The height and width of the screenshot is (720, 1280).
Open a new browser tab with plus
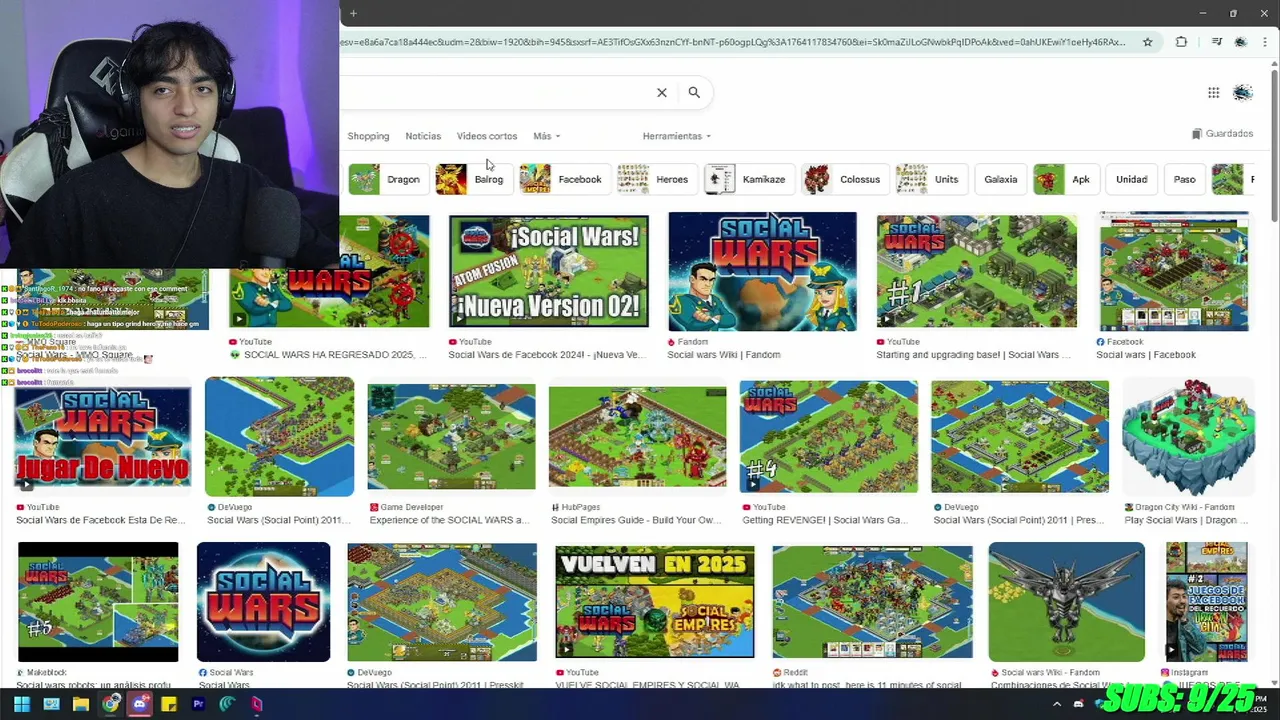click(353, 13)
